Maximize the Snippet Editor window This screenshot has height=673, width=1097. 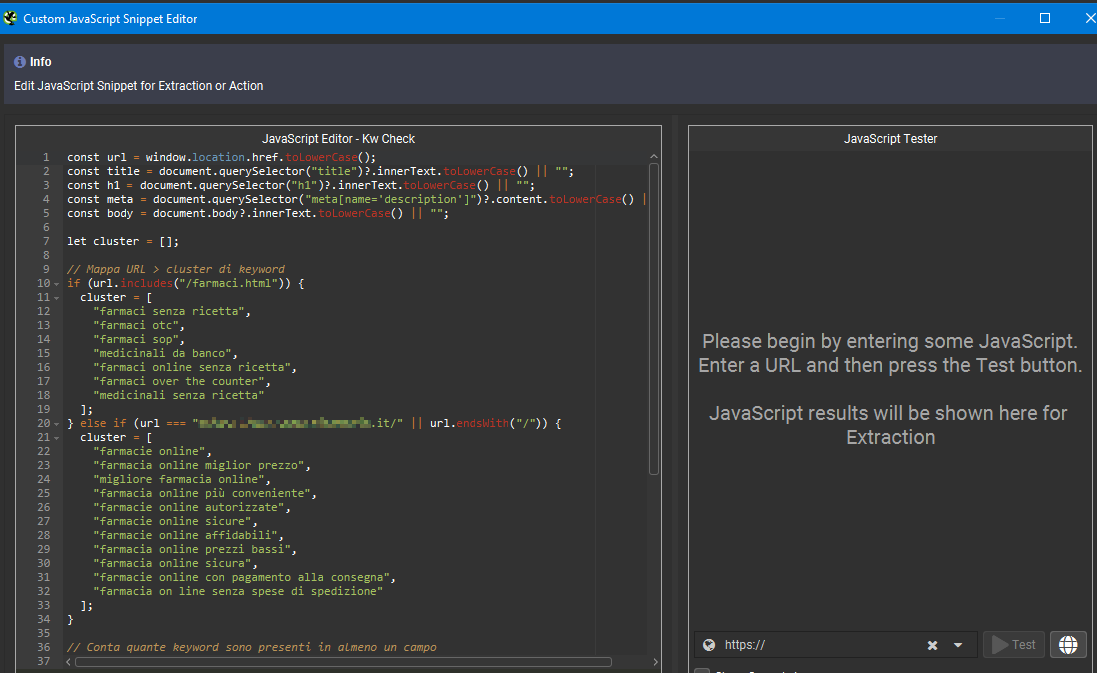click(1045, 18)
